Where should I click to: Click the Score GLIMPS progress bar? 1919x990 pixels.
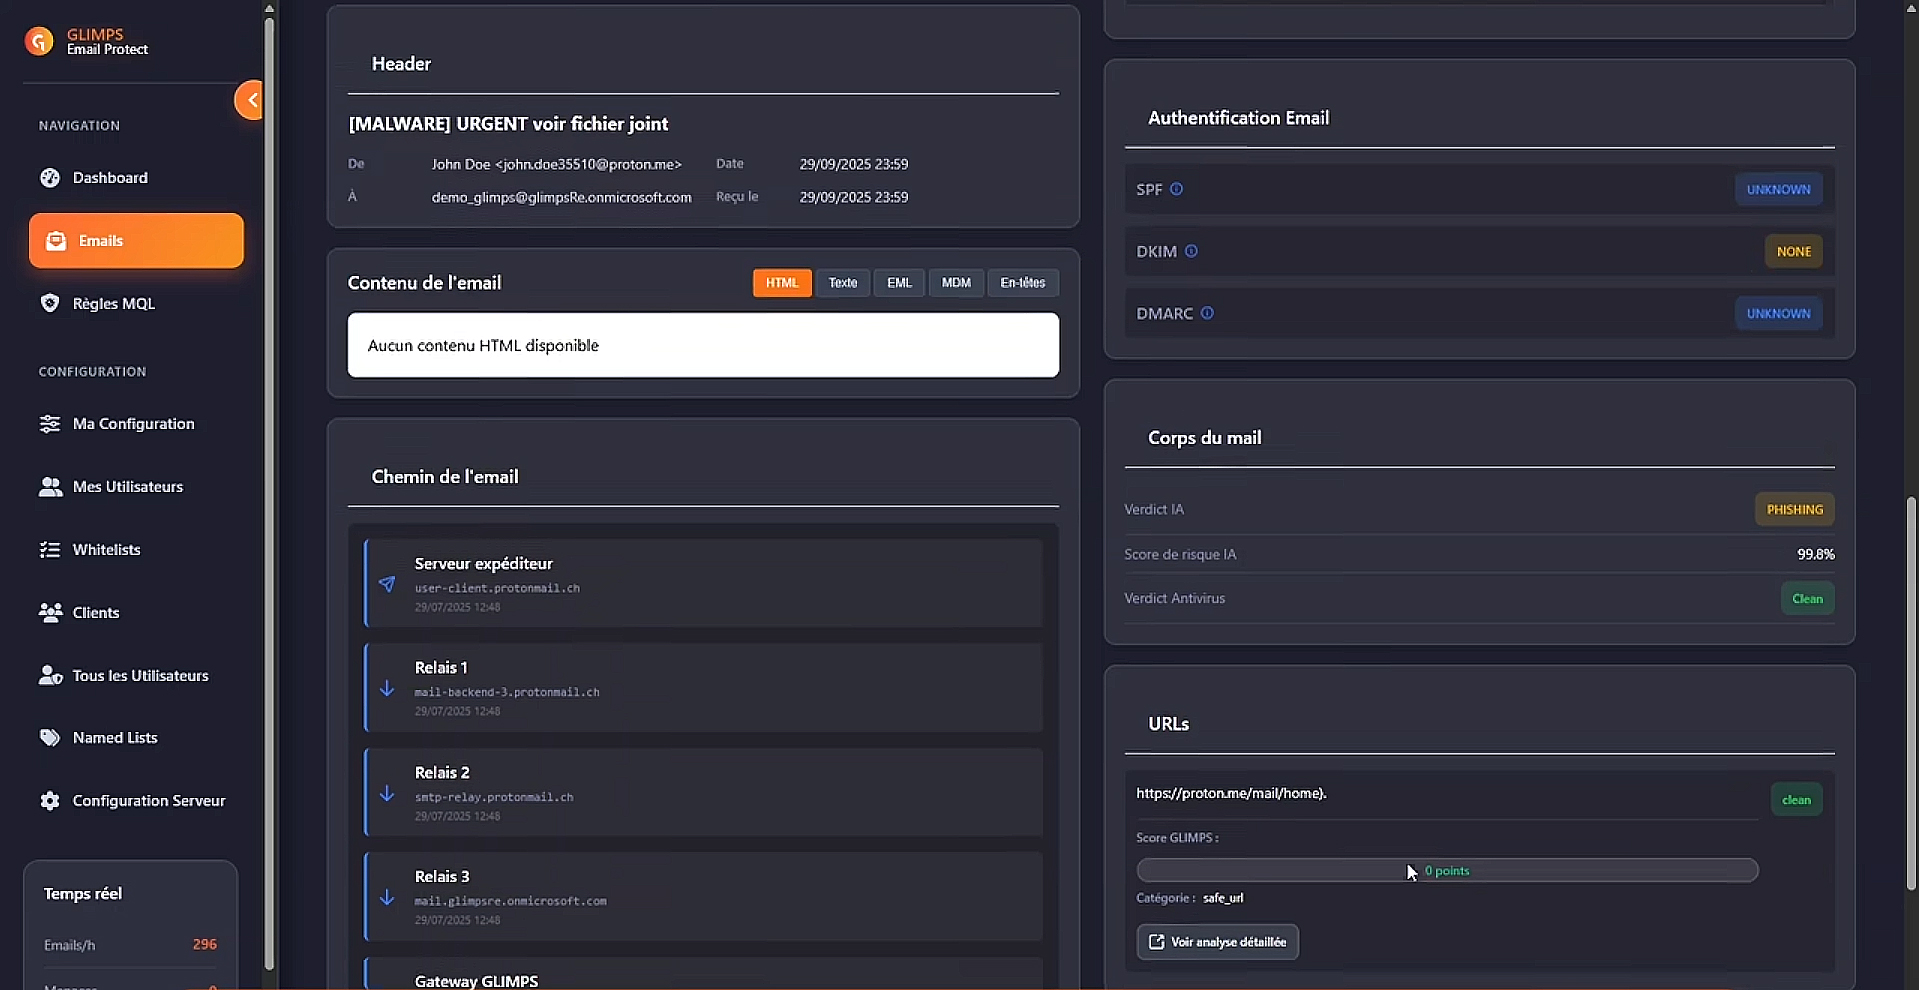[x=1446, y=871]
